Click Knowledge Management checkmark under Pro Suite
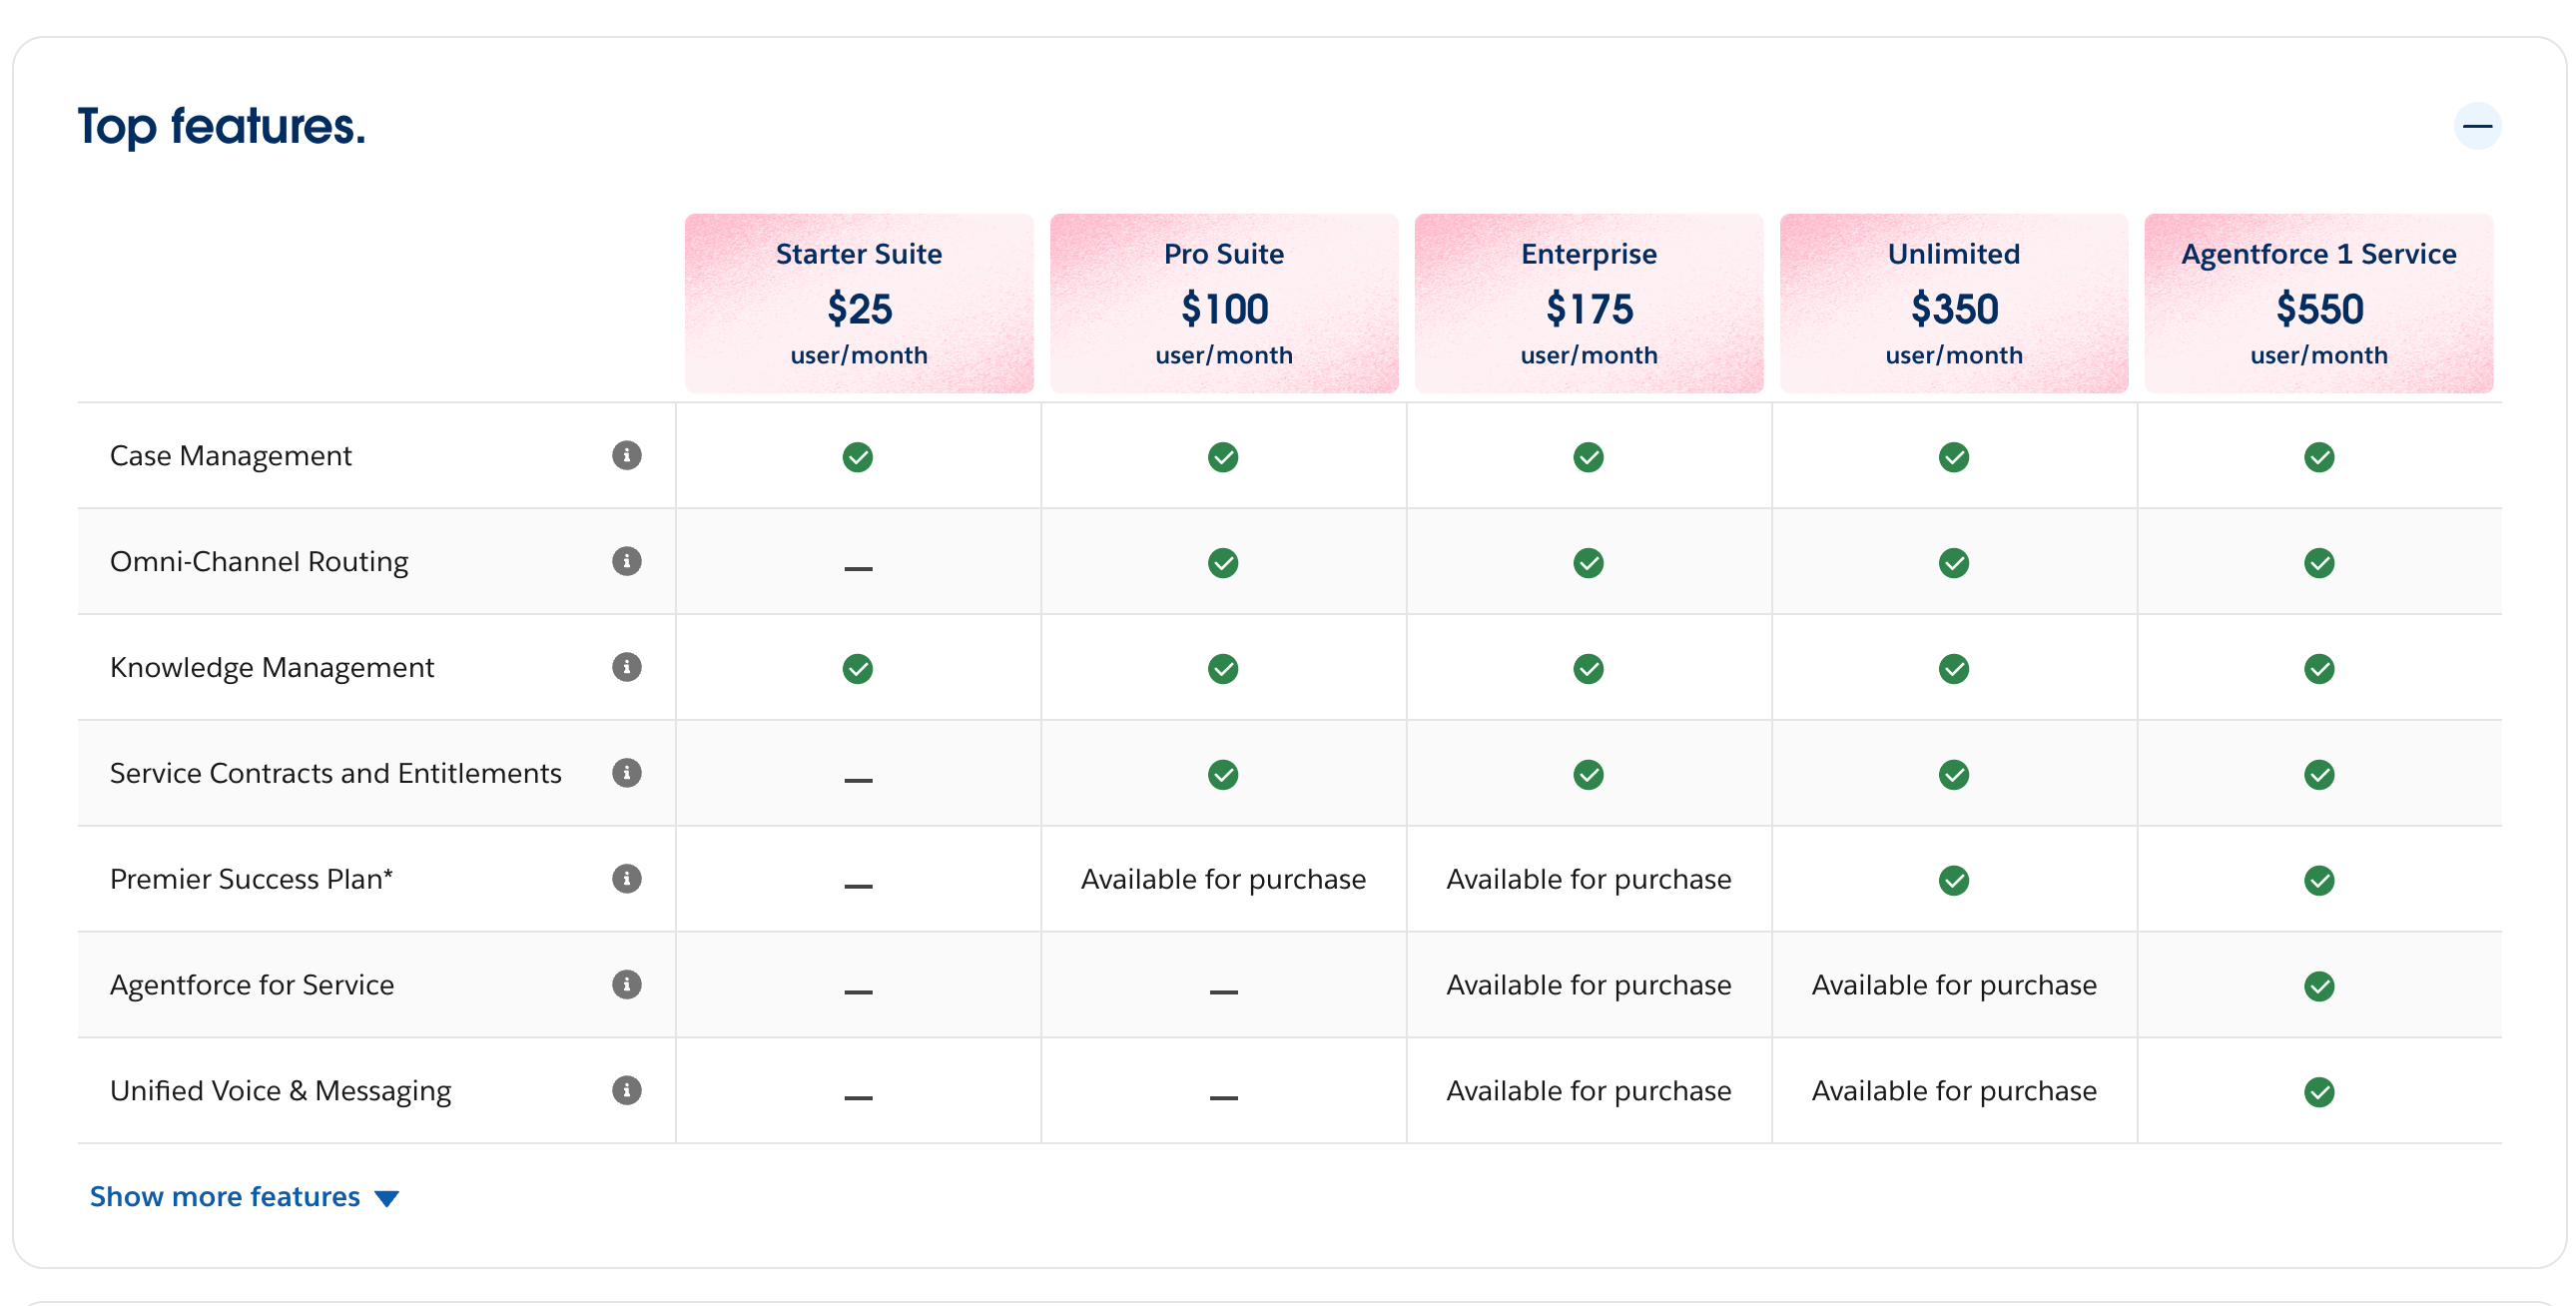This screenshot has height=1306, width=2576. (x=1223, y=670)
